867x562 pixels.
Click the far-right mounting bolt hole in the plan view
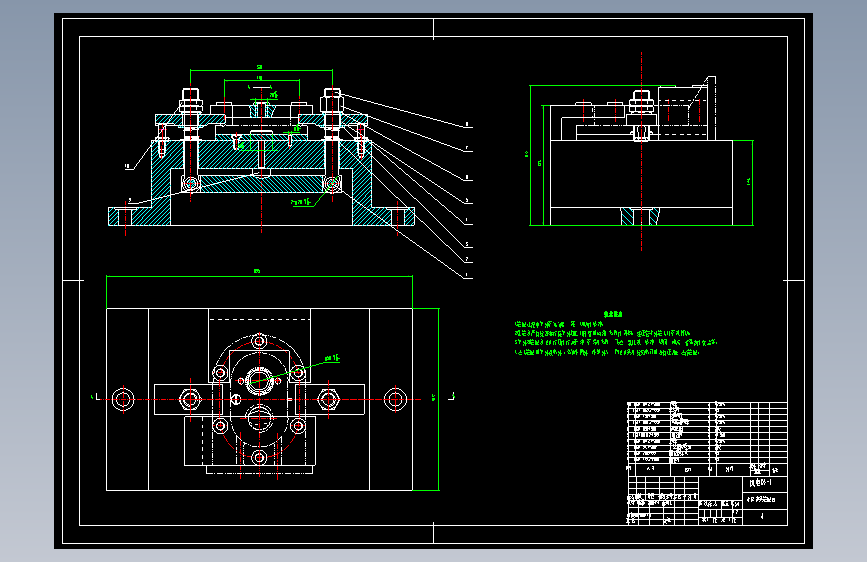pos(395,399)
